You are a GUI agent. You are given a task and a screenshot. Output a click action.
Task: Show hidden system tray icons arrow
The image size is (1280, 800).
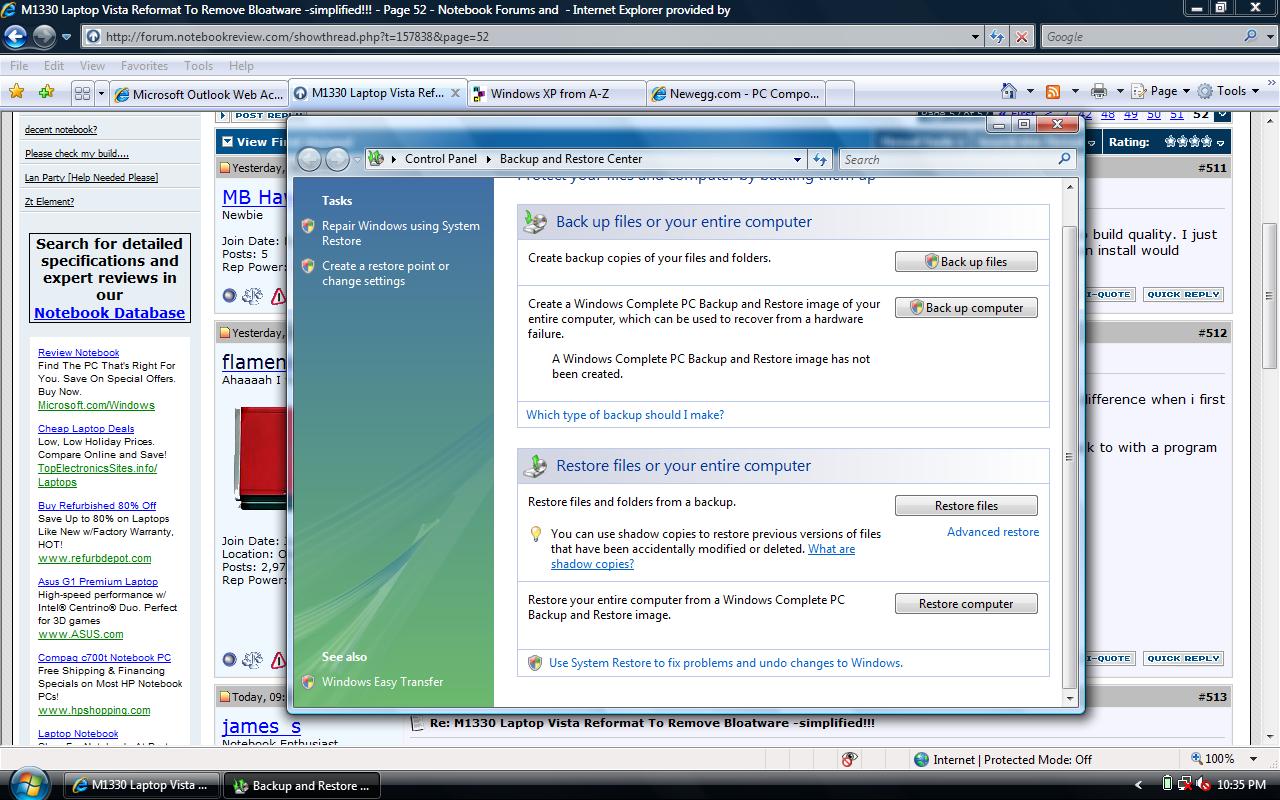coord(1138,786)
